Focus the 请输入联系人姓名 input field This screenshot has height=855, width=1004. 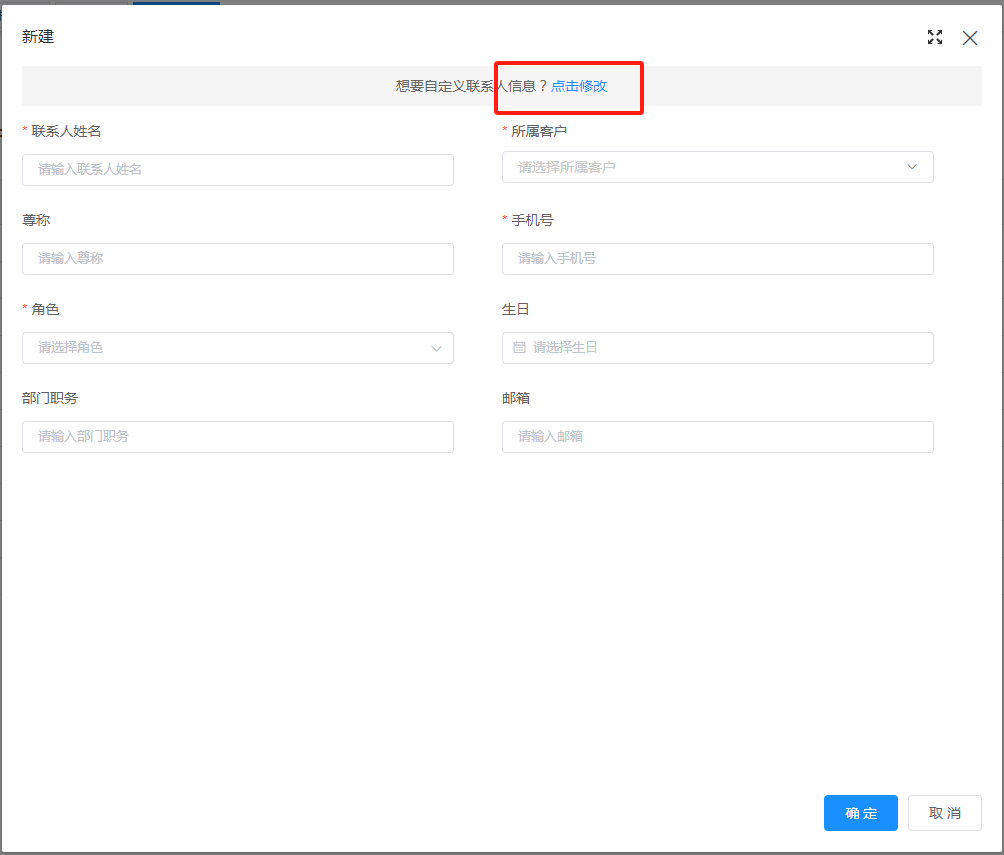[238, 170]
